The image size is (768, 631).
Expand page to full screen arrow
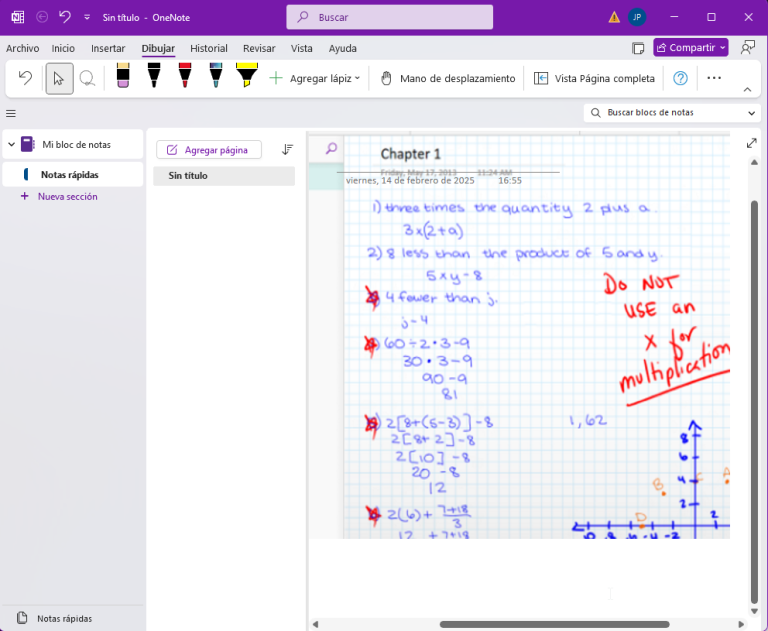[752, 144]
